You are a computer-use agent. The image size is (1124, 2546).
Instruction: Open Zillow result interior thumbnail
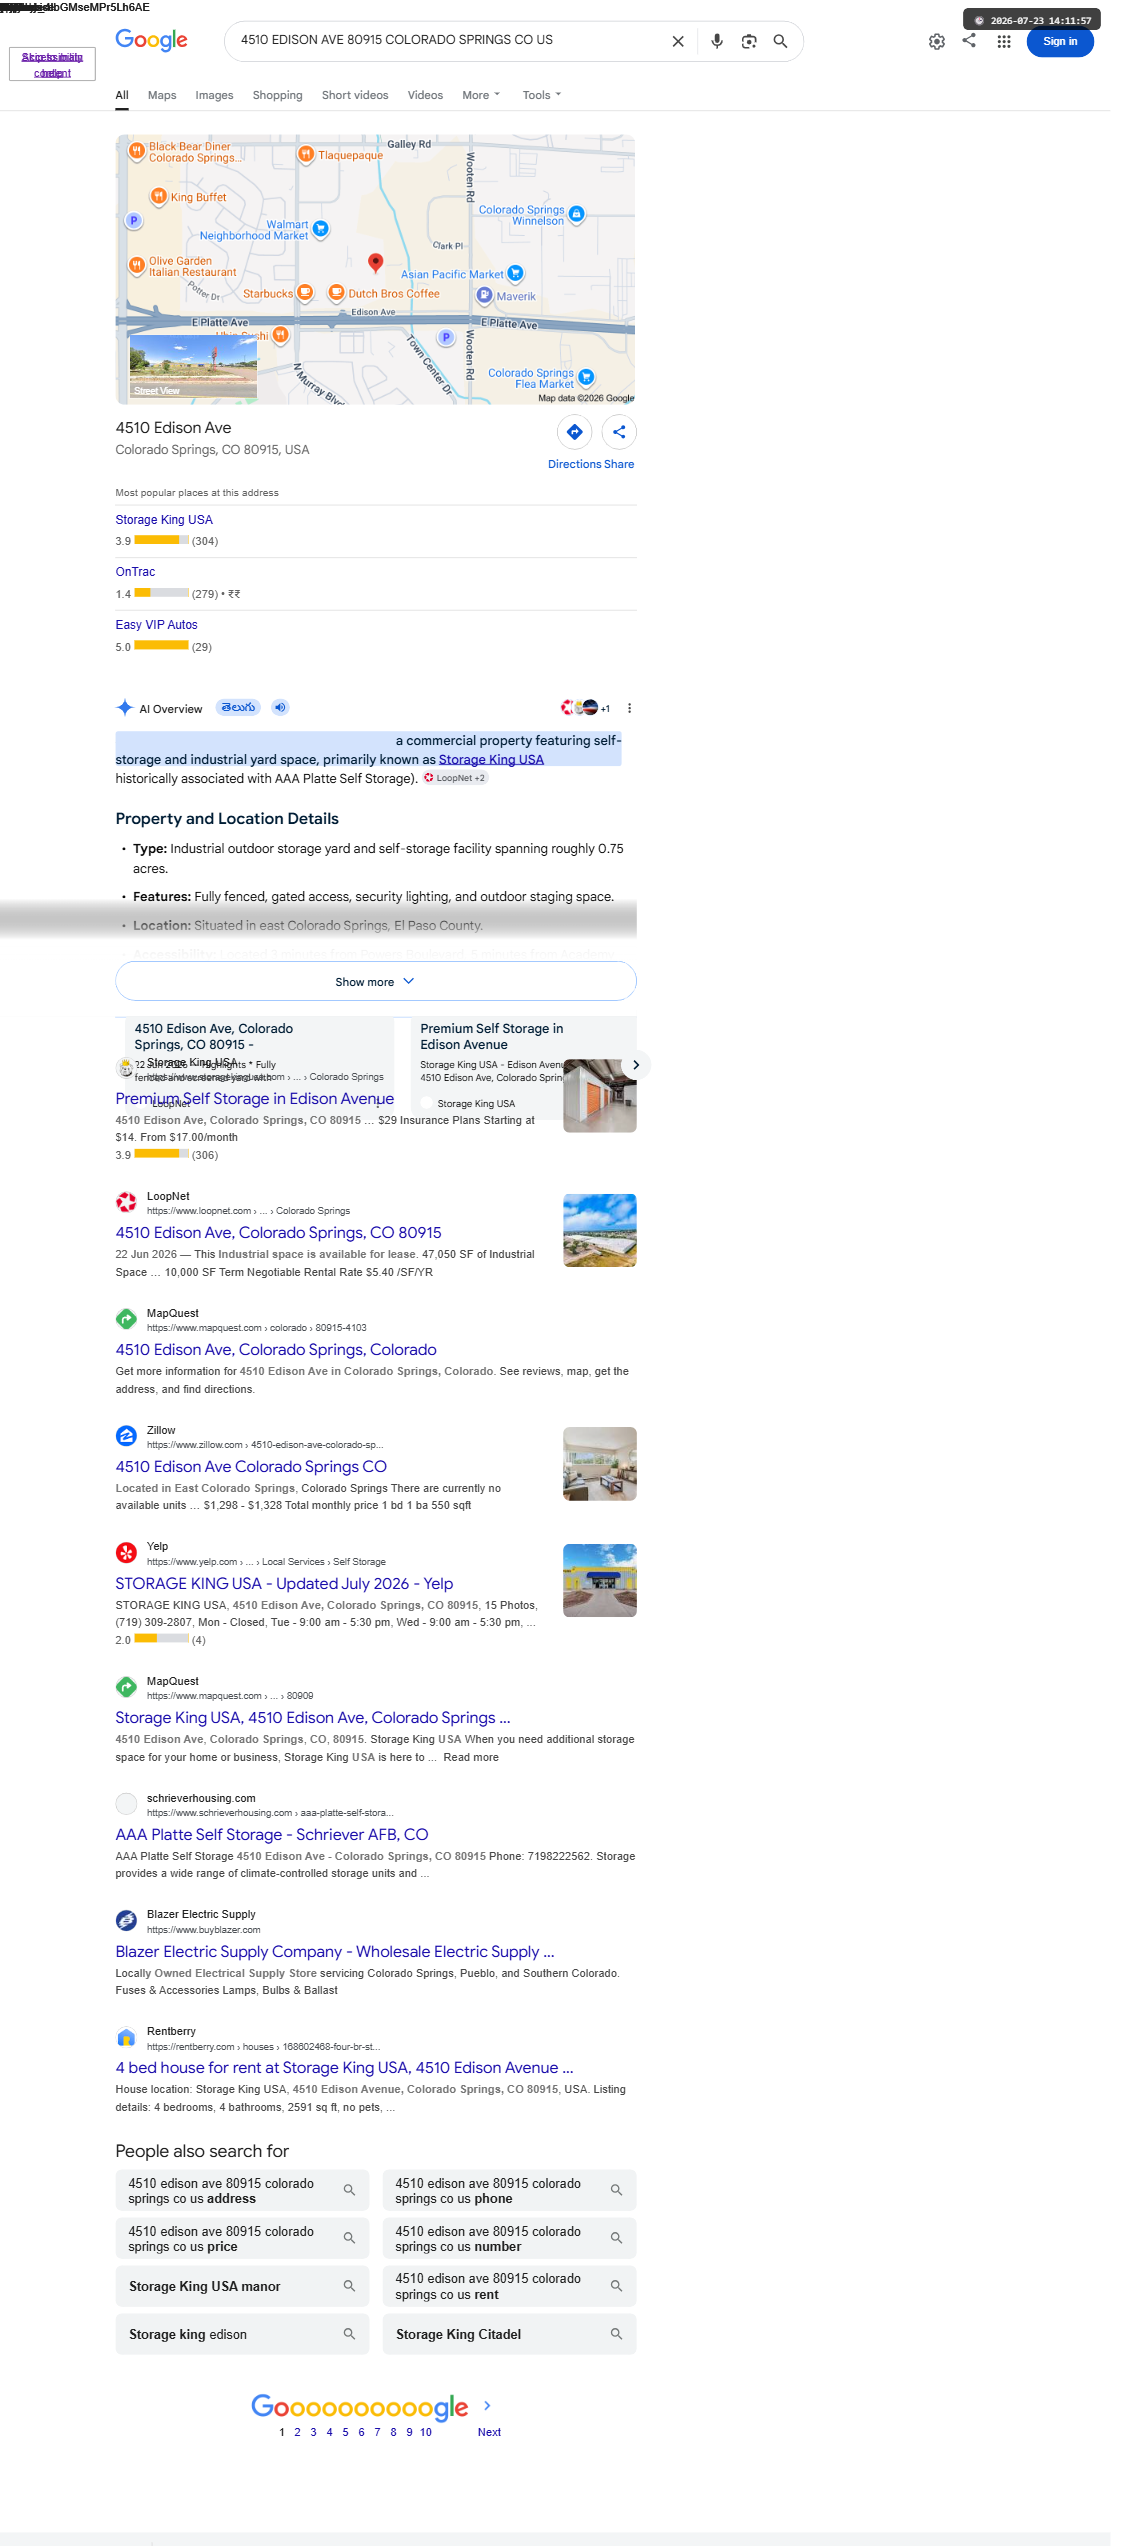pyautogui.click(x=600, y=1463)
